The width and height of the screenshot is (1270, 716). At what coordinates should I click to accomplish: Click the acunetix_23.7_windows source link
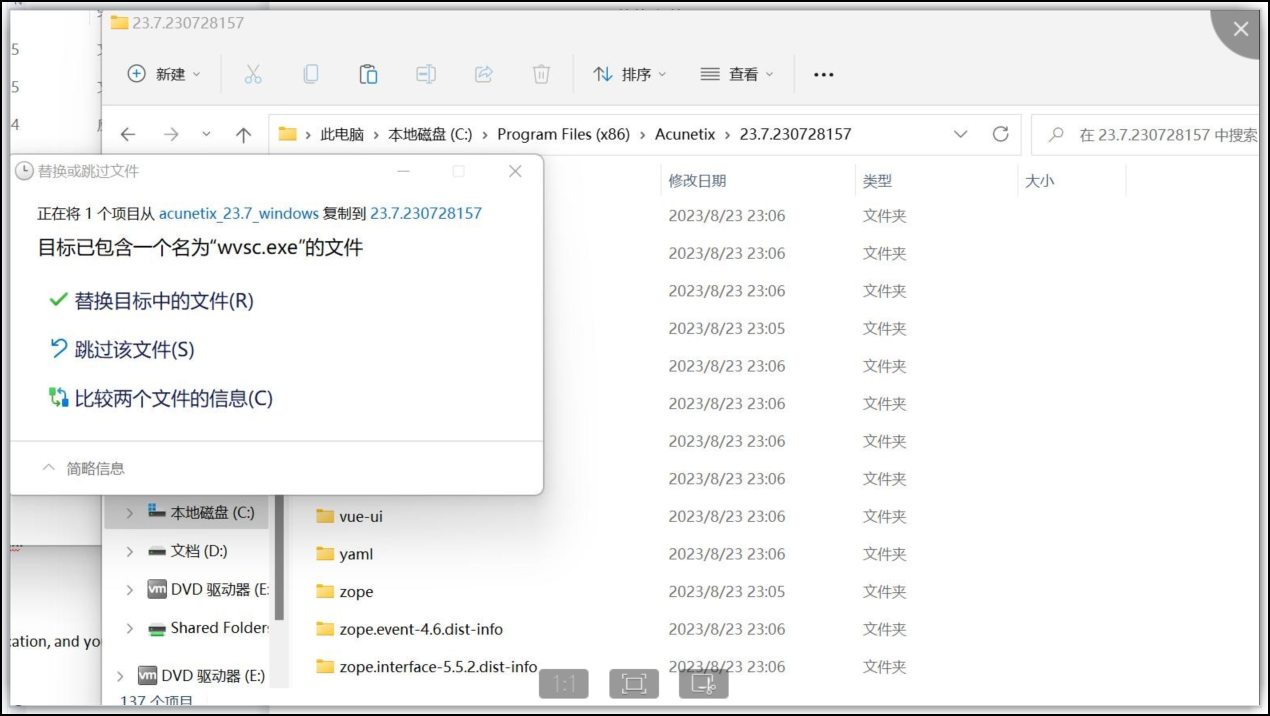coord(239,213)
